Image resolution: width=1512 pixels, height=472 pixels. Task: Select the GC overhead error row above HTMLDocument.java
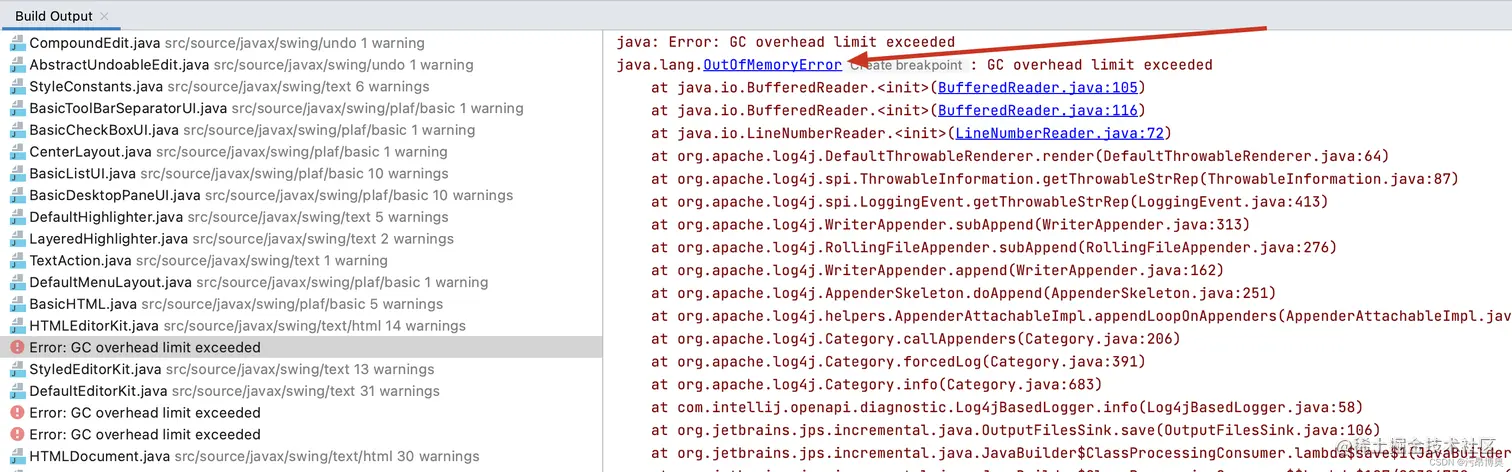tap(302, 435)
